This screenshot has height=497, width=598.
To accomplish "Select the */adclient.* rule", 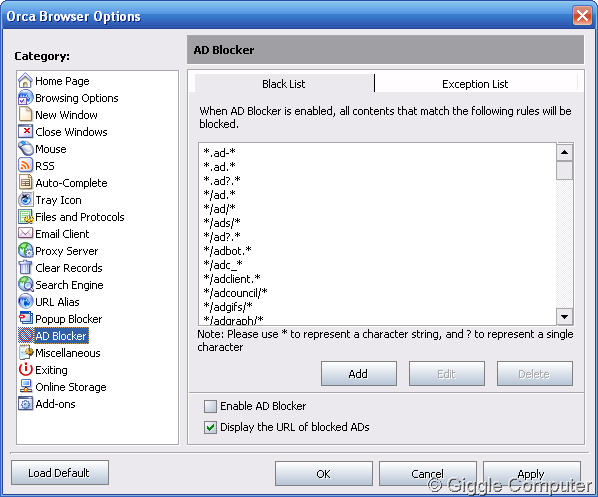I will (x=232, y=279).
